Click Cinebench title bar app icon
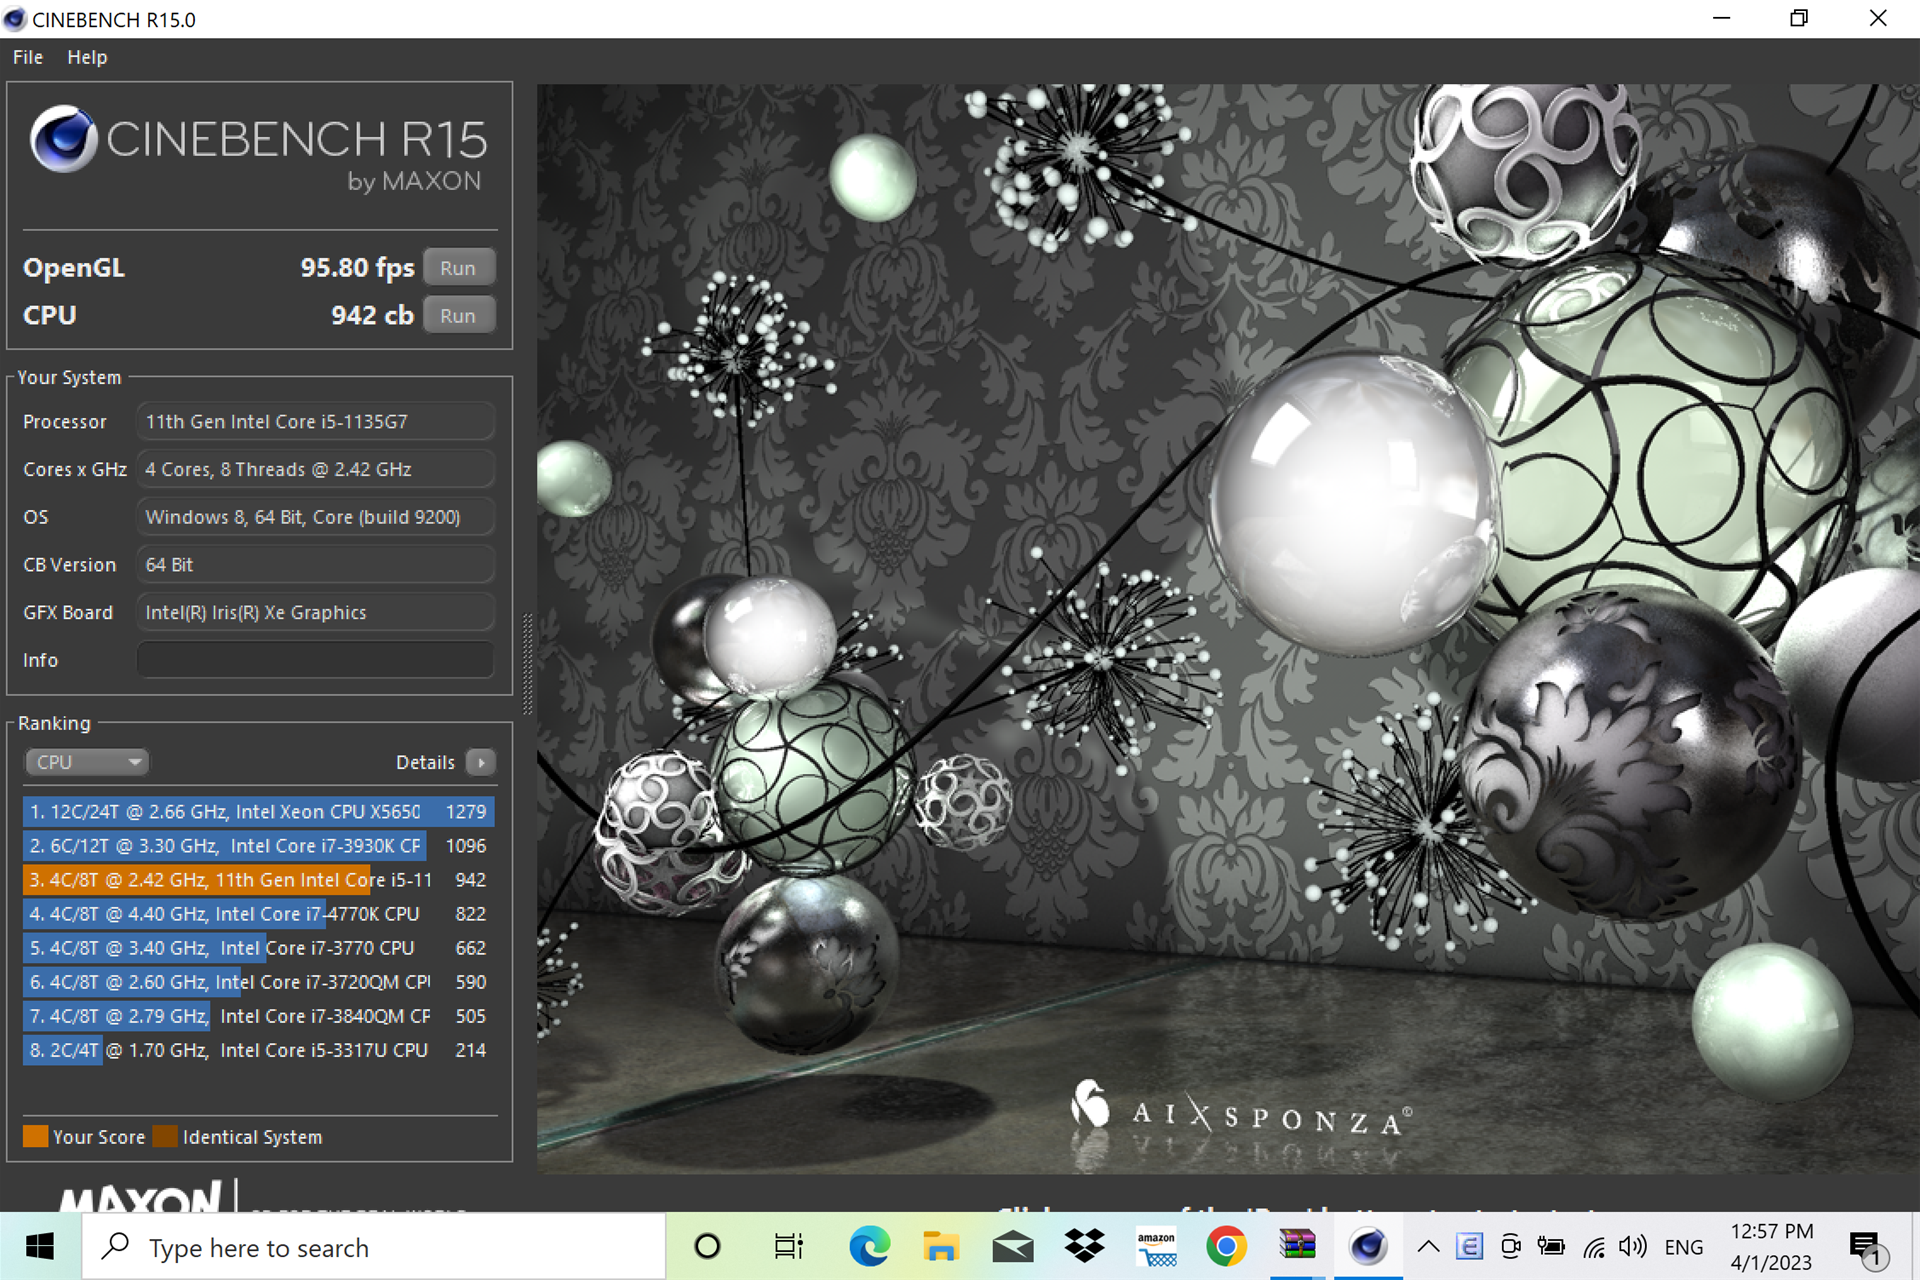The image size is (1920, 1280). tap(15, 19)
